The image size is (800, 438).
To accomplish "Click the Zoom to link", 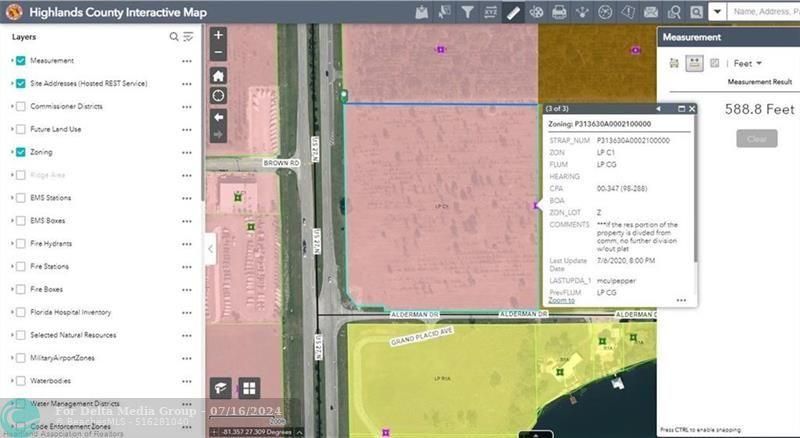I will point(561,300).
